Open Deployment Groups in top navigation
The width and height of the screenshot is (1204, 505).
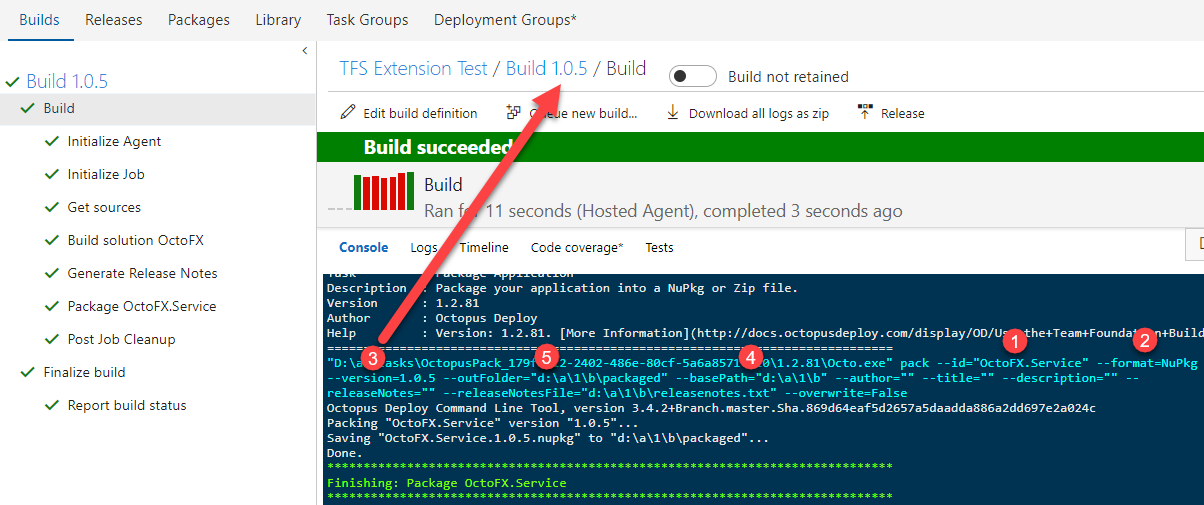tap(505, 20)
